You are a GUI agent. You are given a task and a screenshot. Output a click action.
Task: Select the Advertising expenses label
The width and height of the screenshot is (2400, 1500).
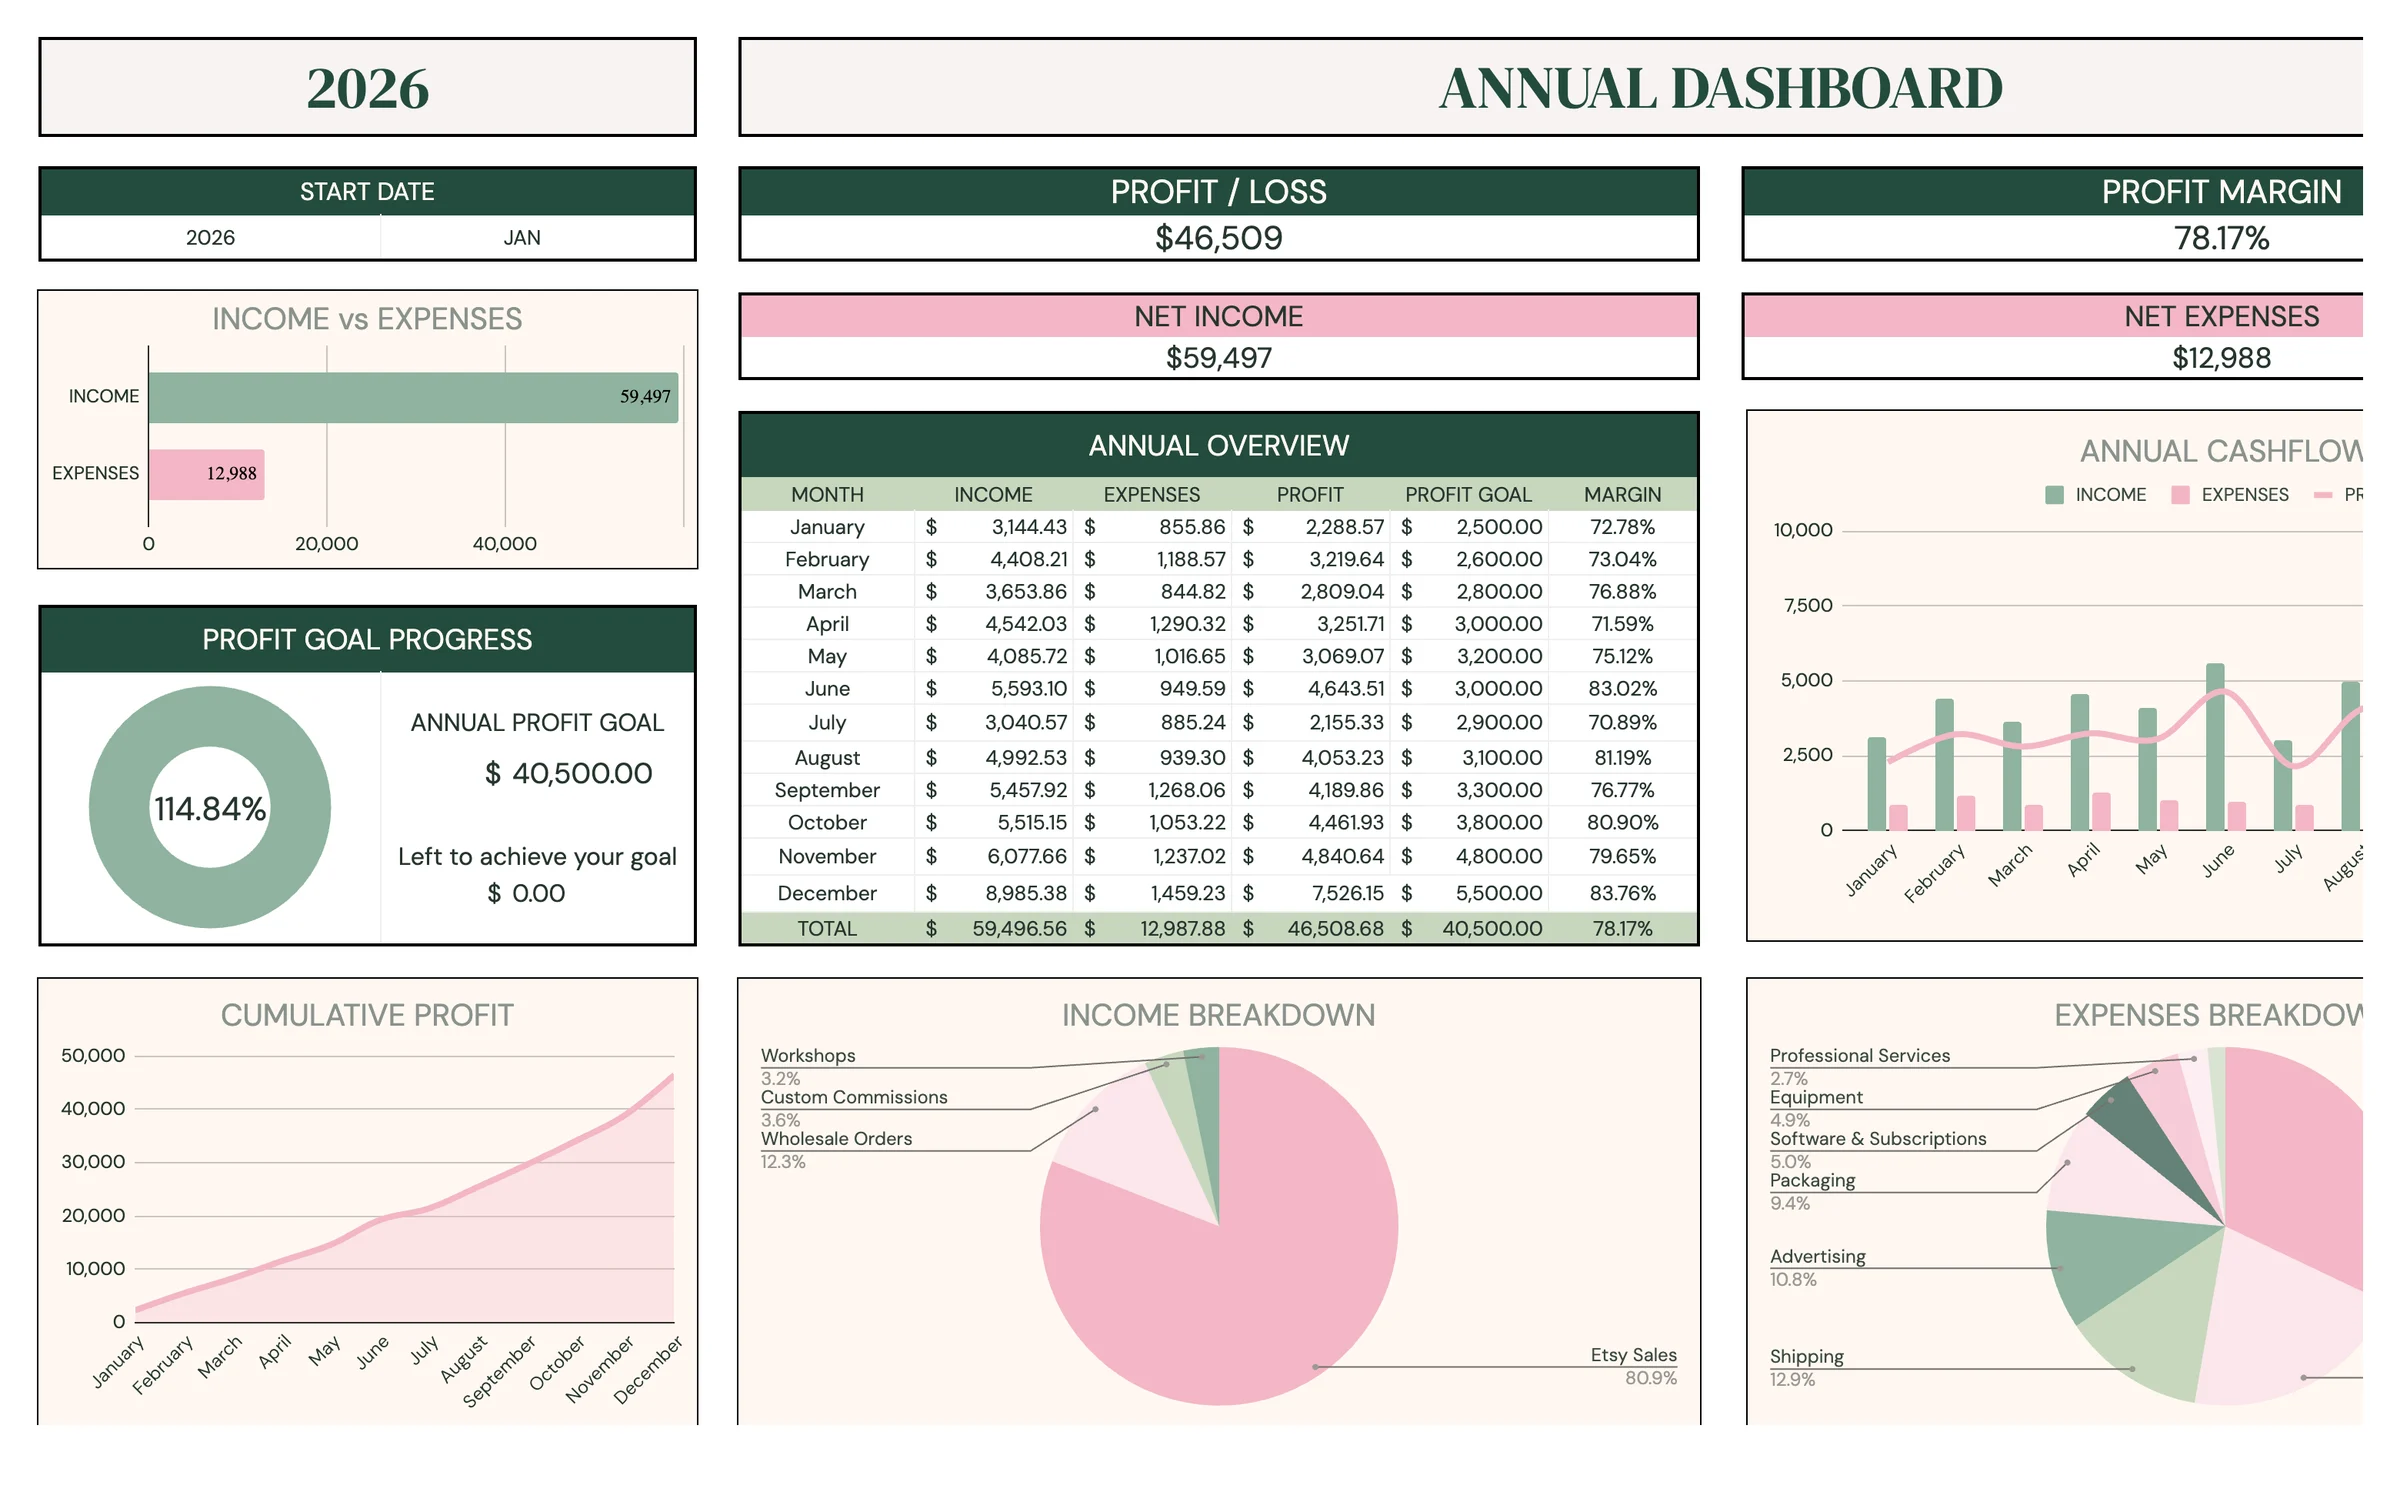(x=1817, y=1257)
